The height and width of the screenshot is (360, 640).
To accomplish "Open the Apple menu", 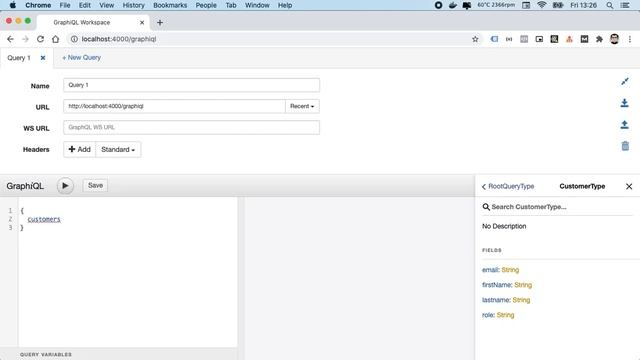I will click(13, 5).
